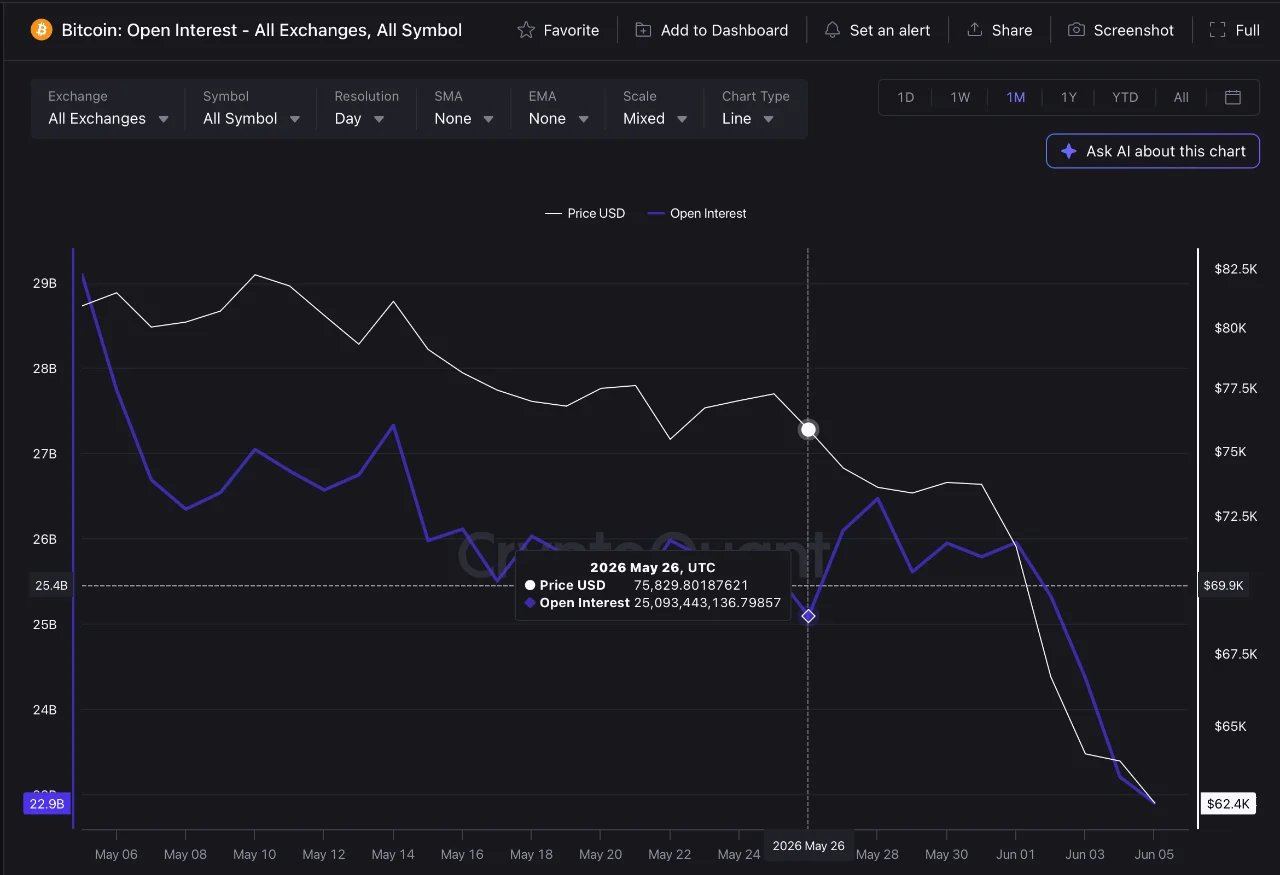Click the Set an alert bell icon

(832, 30)
